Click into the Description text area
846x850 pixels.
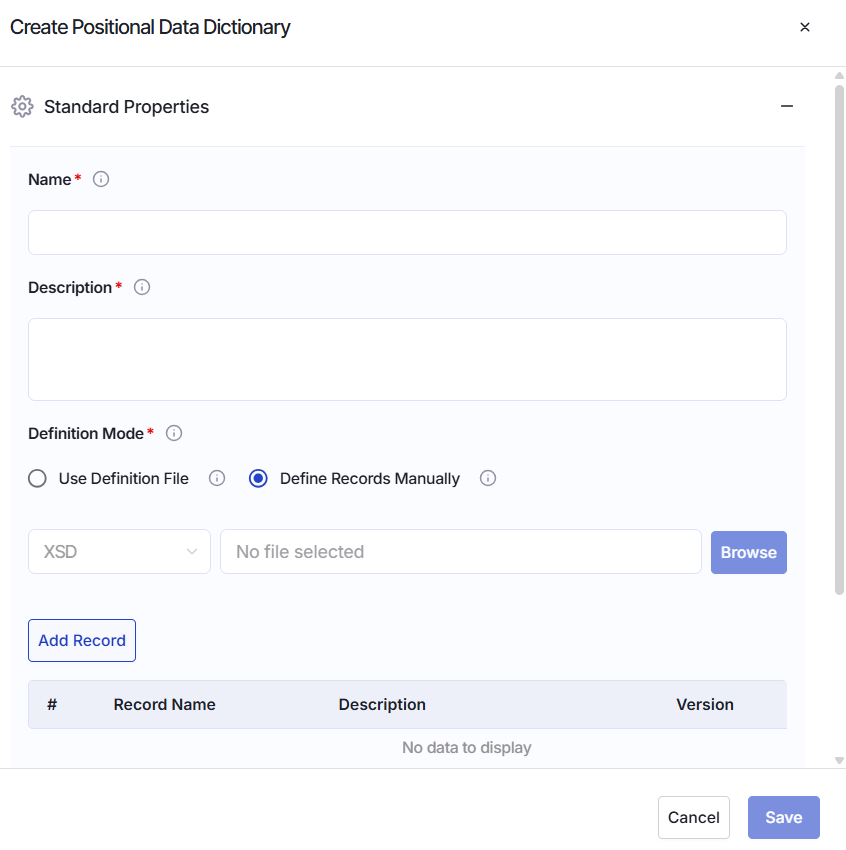pyautogui.click(x=408, y=359)
